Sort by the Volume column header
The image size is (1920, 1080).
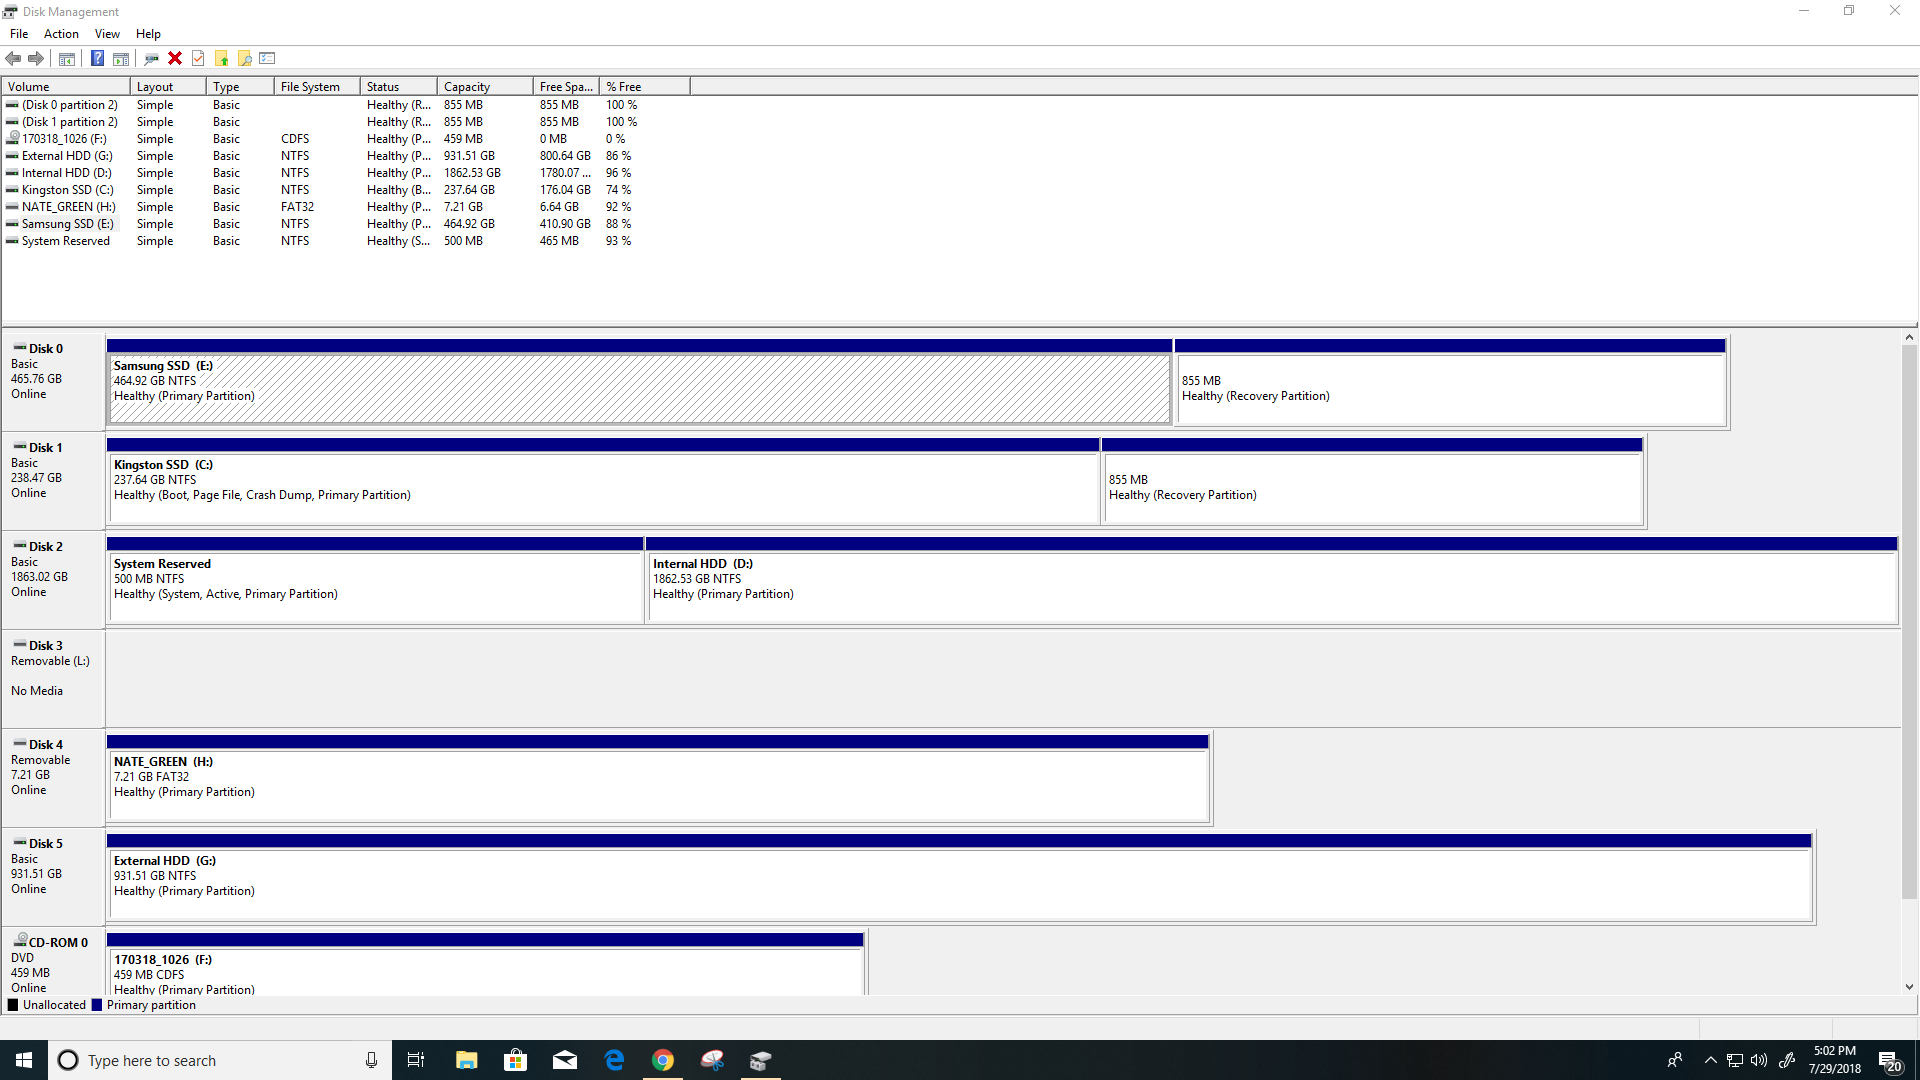66,87
